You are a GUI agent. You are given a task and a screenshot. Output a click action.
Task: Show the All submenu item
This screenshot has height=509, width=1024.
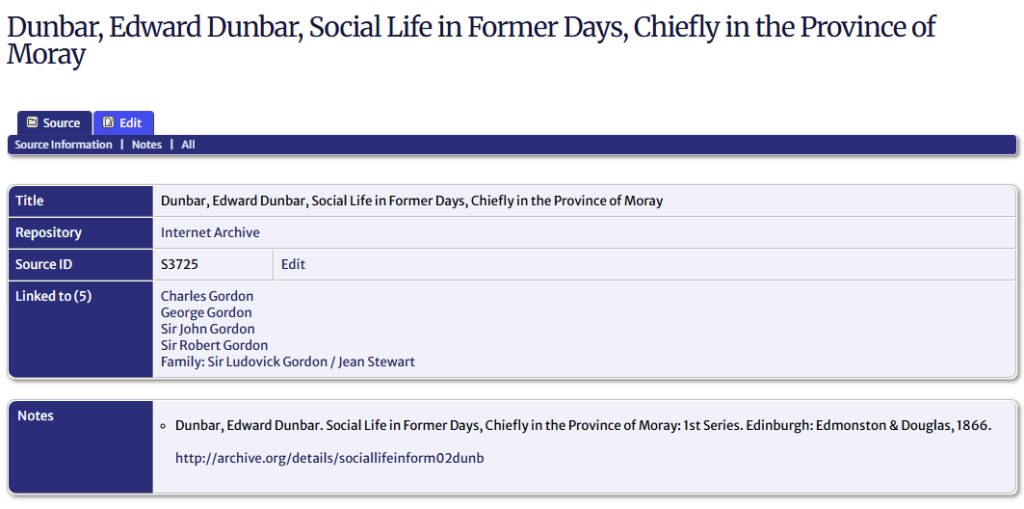point(188,145)
